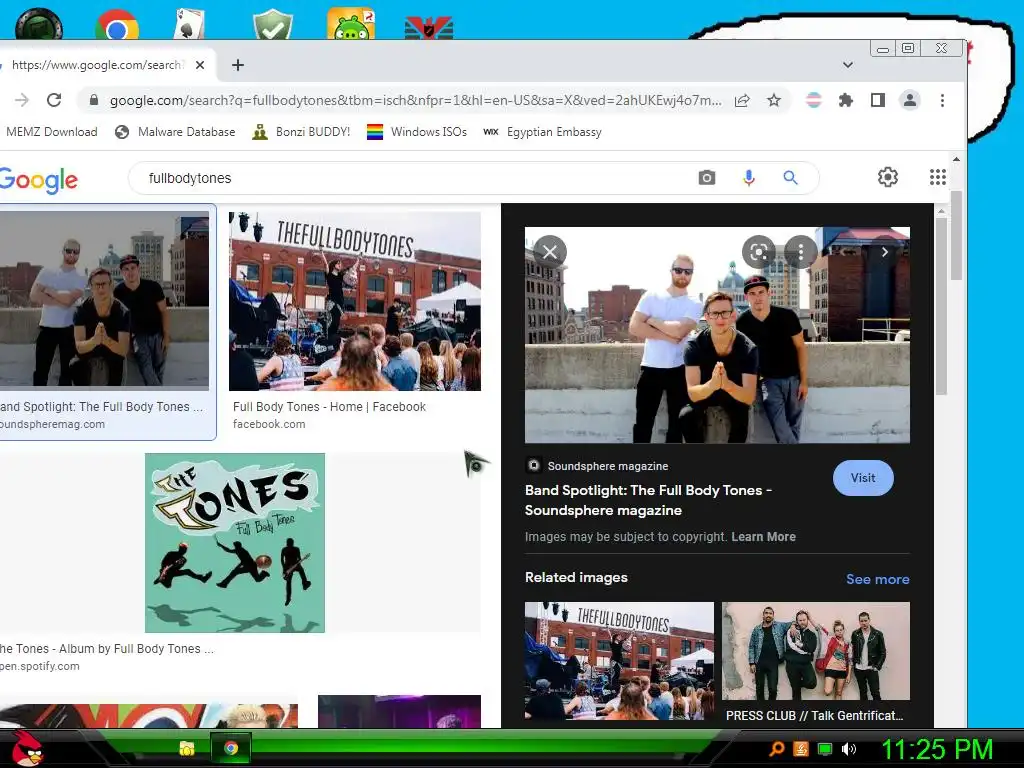Open site info via padlock icon
1024x768 pixels.
click(x=93, y=100)
